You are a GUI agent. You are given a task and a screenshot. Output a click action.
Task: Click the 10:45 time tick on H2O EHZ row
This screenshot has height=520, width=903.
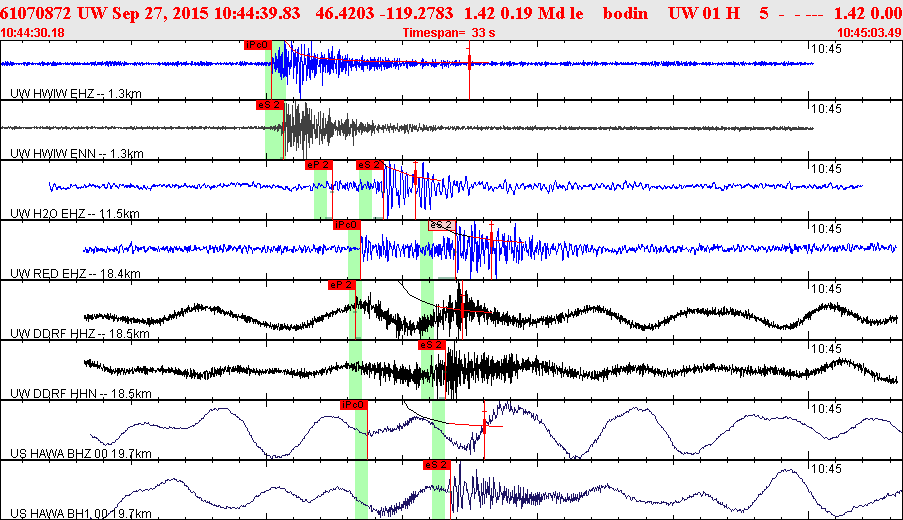pos(826,169)
